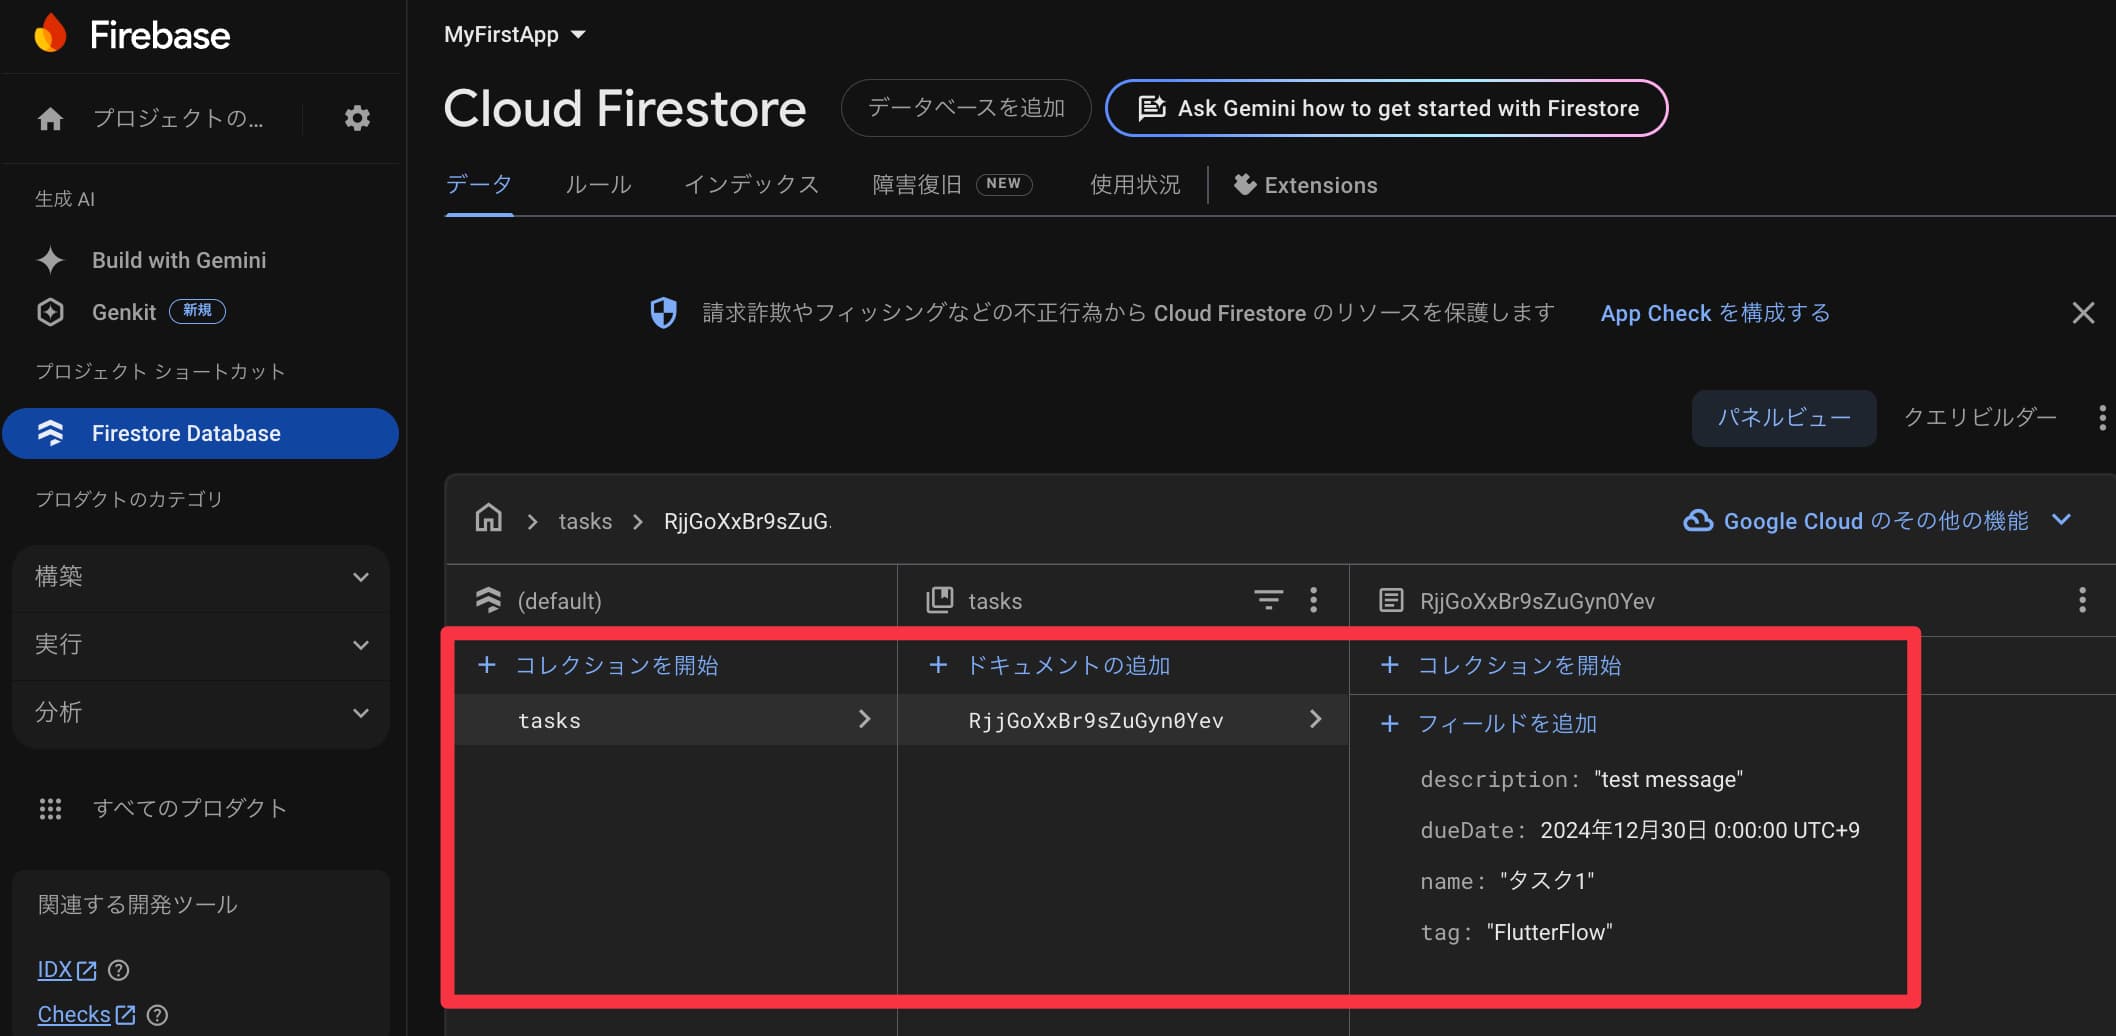Image resolution: width=2116 pixels, height=1036 pixels.
Task: Open Firestore Database in sidebar
Action: (x=200, y=433)
